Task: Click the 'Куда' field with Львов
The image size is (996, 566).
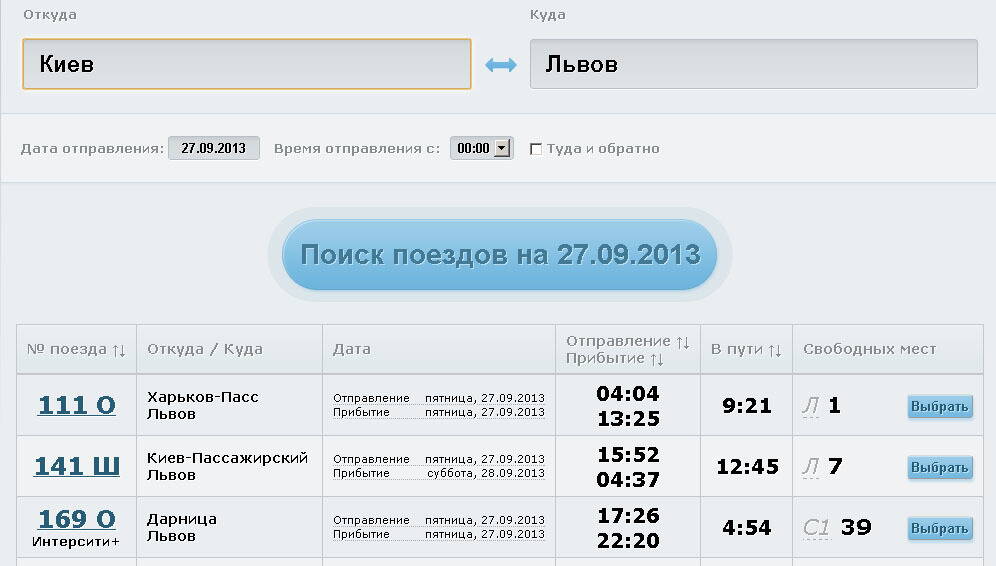Action: 753,64
